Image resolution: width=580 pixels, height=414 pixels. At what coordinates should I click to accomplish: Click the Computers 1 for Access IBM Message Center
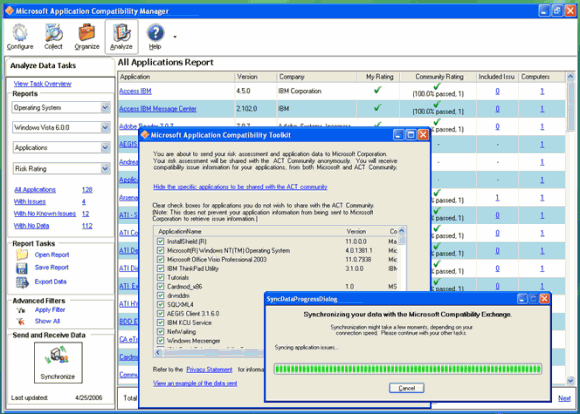click(x=542, y=109)
